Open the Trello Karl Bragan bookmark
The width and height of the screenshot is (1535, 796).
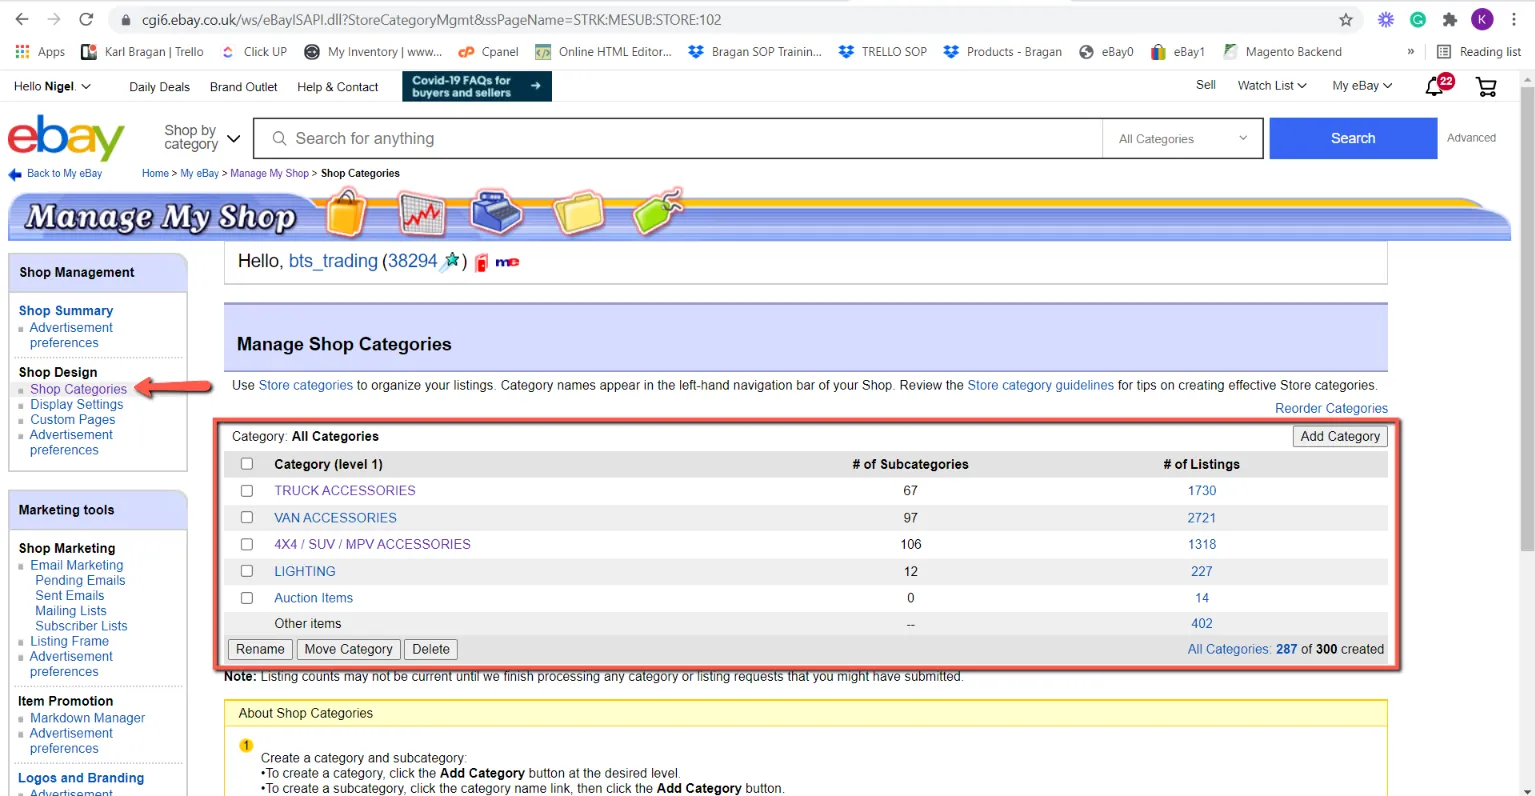click(142, 52)
